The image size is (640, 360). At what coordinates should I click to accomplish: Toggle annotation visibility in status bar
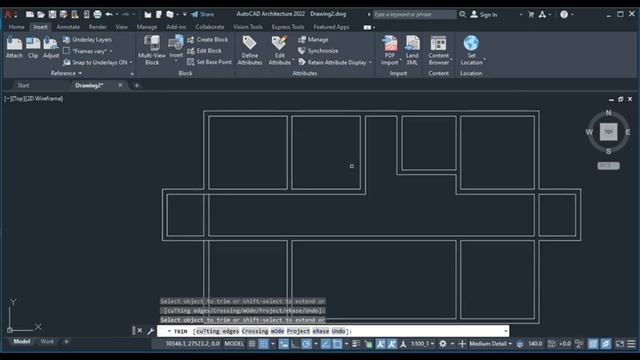point(380,344)
